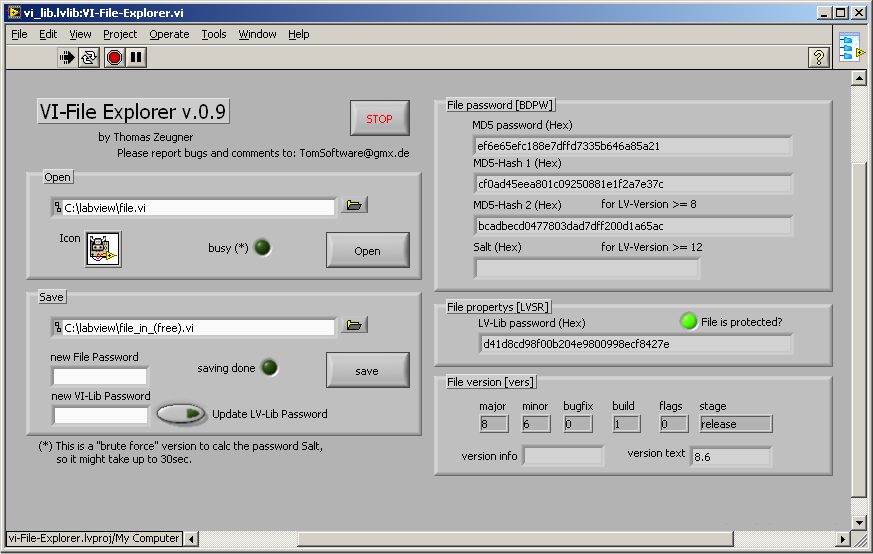Click the horizontal scrollbar right arrow

coord(842,539)
